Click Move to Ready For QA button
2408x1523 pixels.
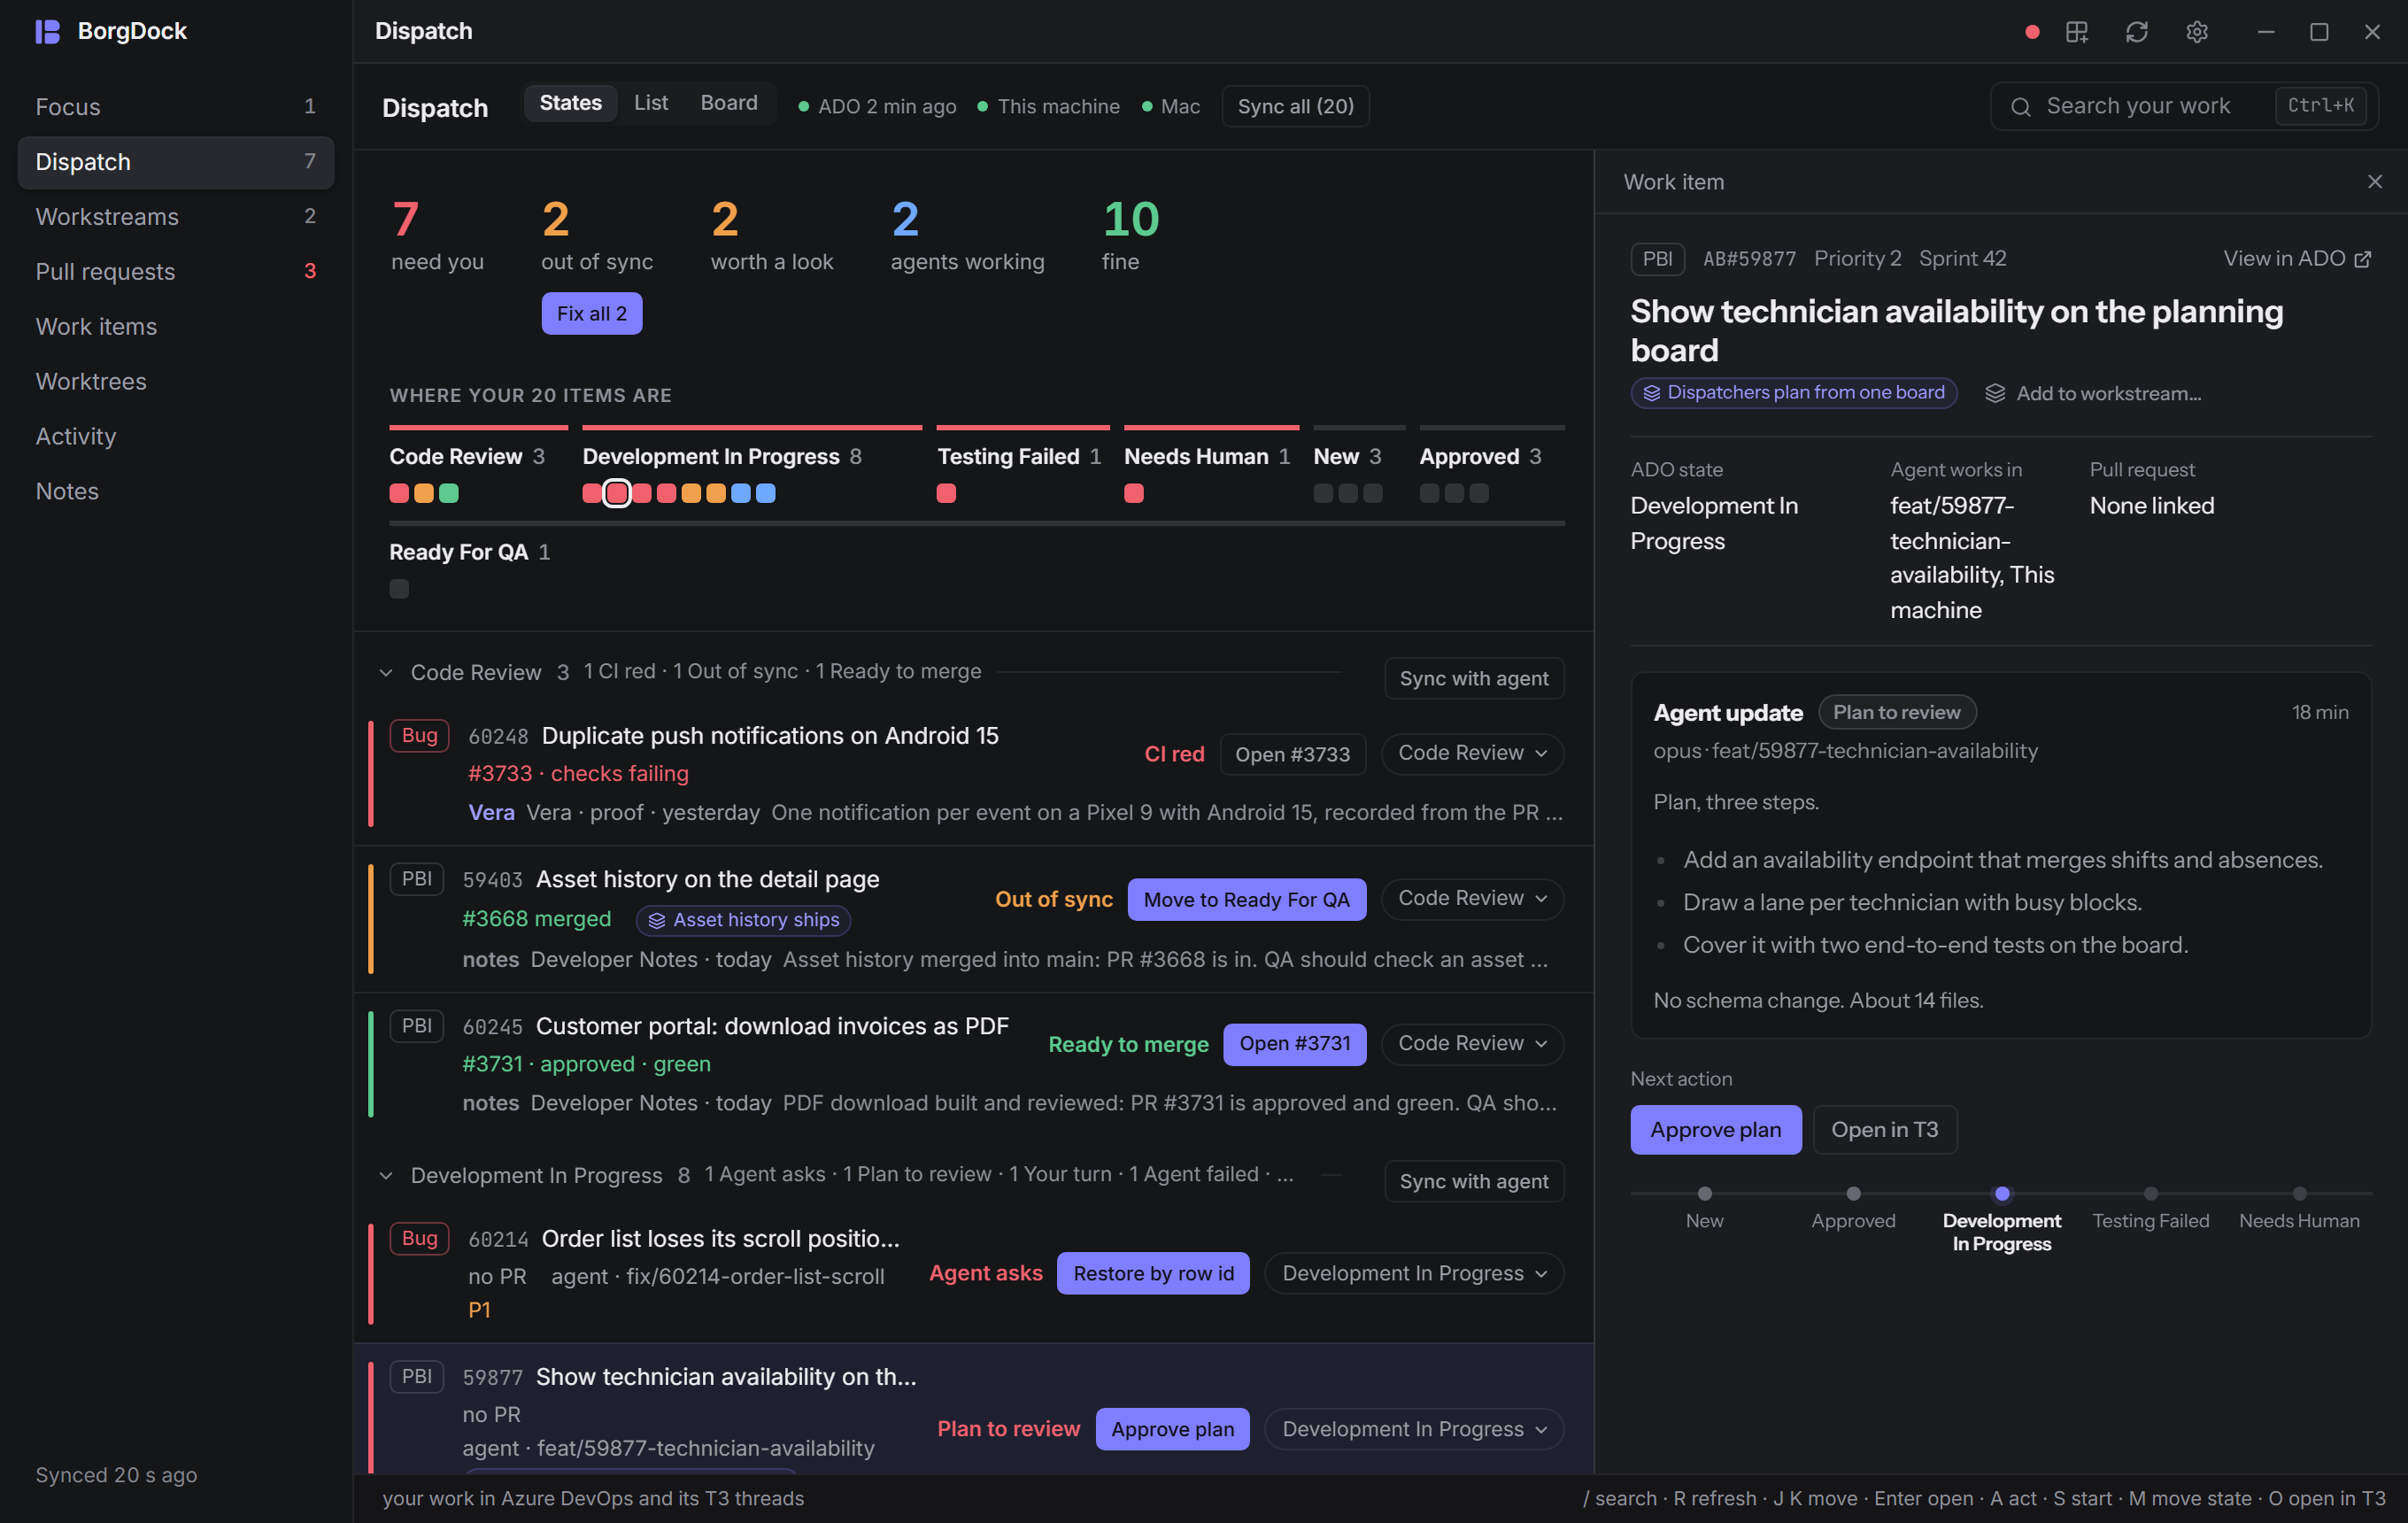1246,900
